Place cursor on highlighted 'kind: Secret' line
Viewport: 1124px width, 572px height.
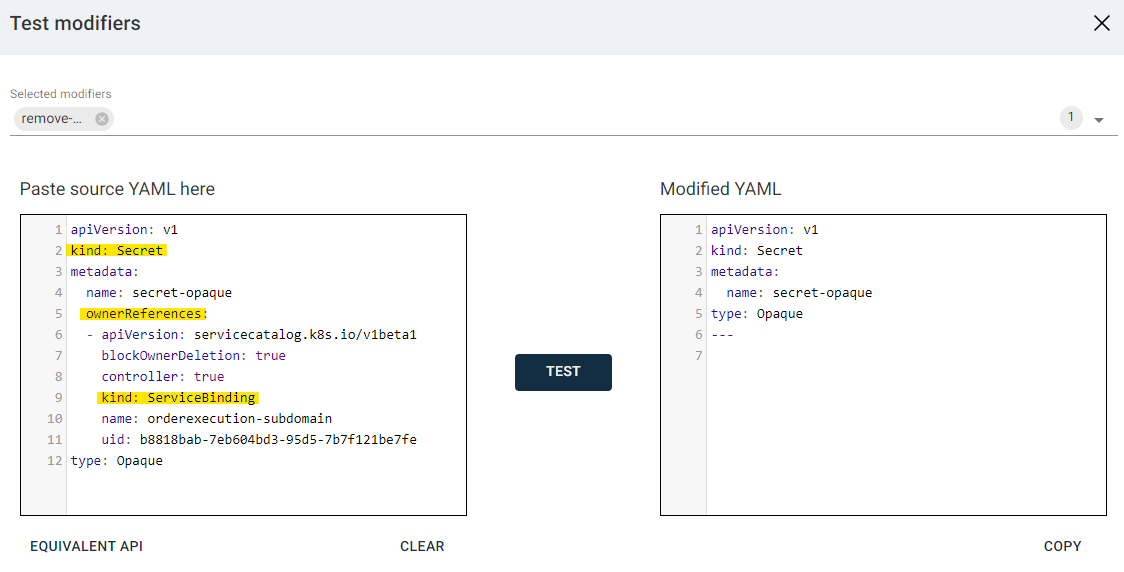(117, 250)
